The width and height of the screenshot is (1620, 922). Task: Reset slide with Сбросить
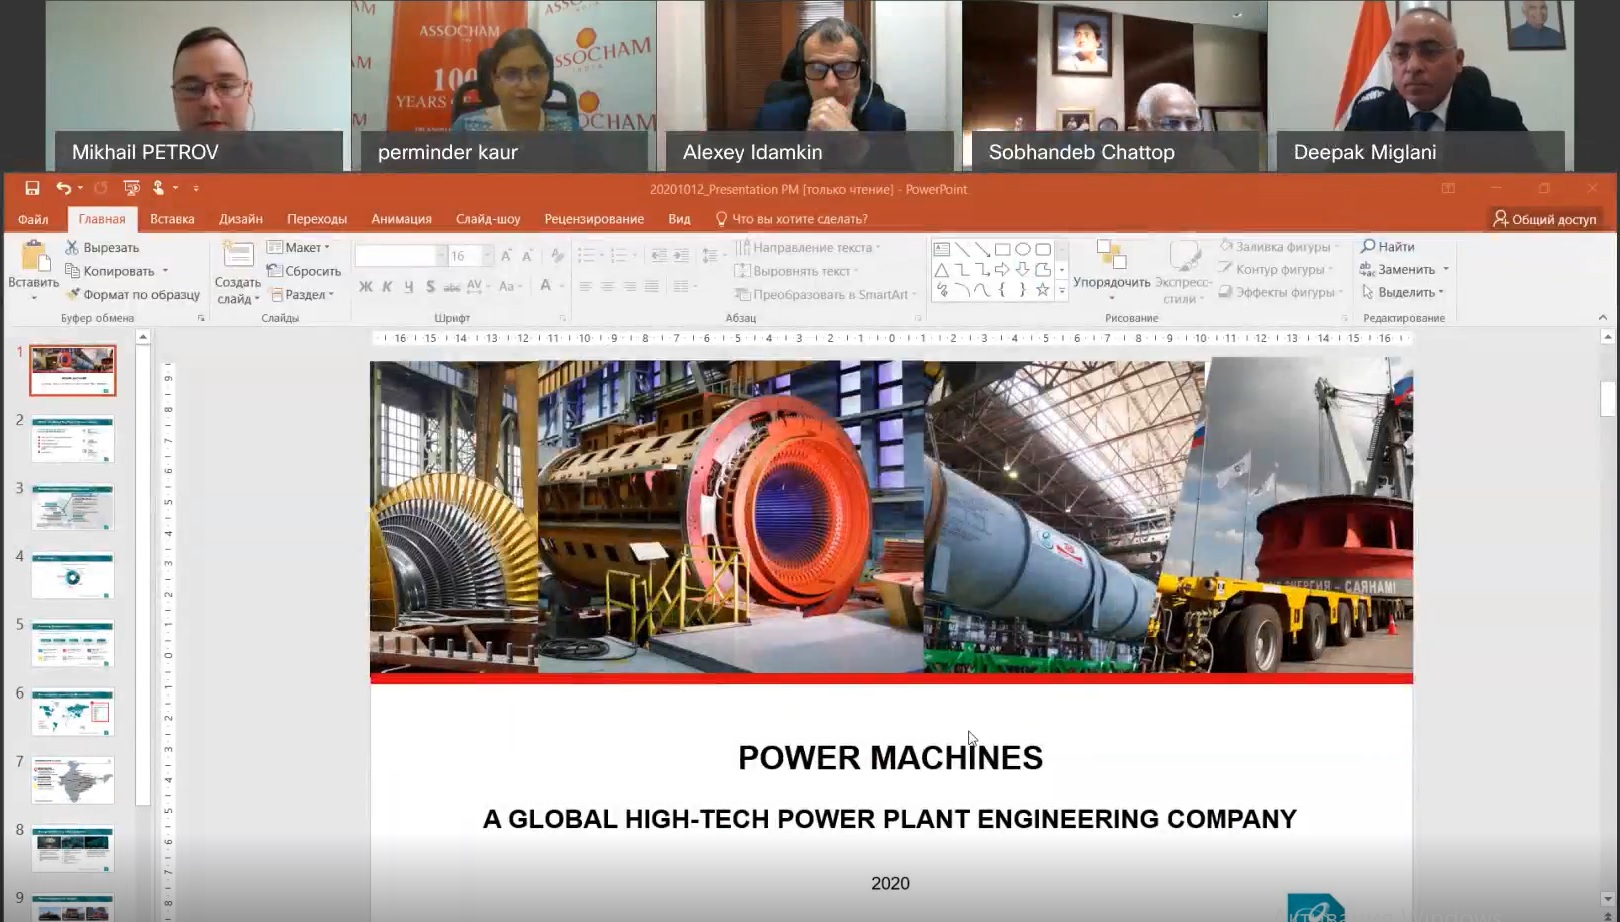click(x=304, y=271)
